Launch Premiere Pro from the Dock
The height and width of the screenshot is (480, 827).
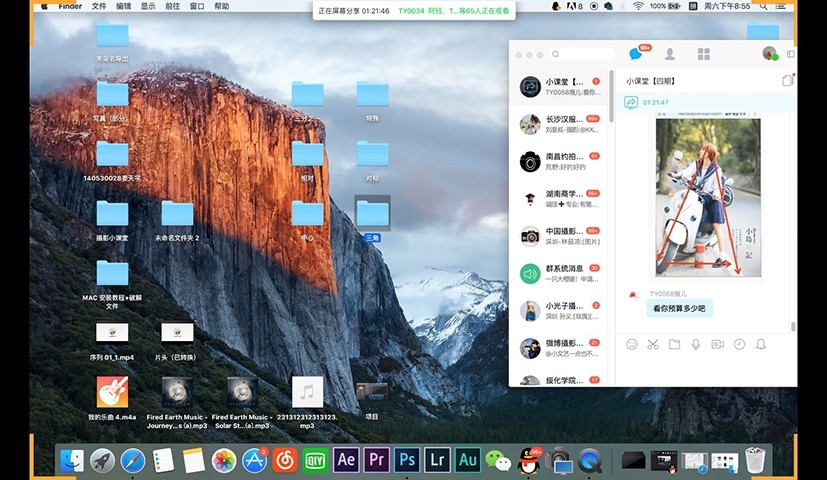click(x=377, y=460)
